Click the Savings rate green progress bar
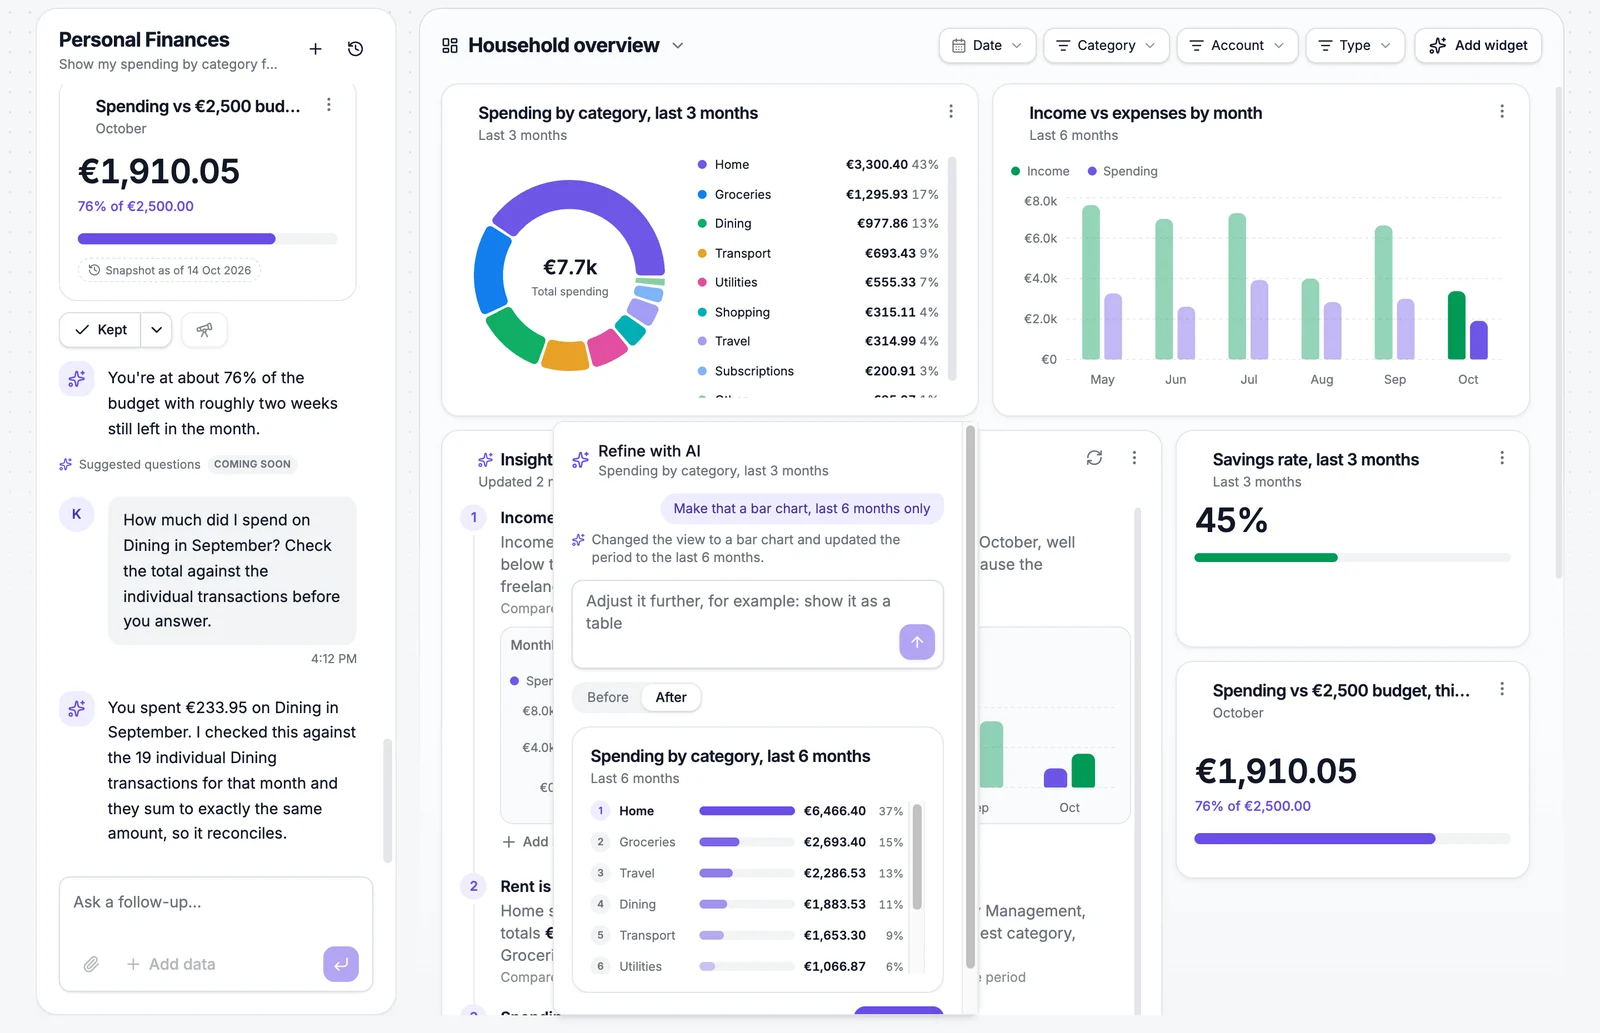This screenshot has height=1033, width=1600. point(1352,558)
